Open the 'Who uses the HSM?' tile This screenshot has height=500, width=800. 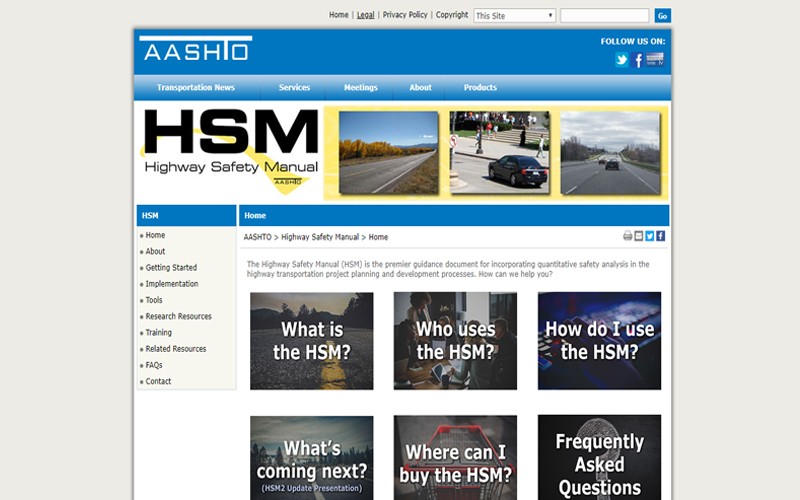pos(455,341)
